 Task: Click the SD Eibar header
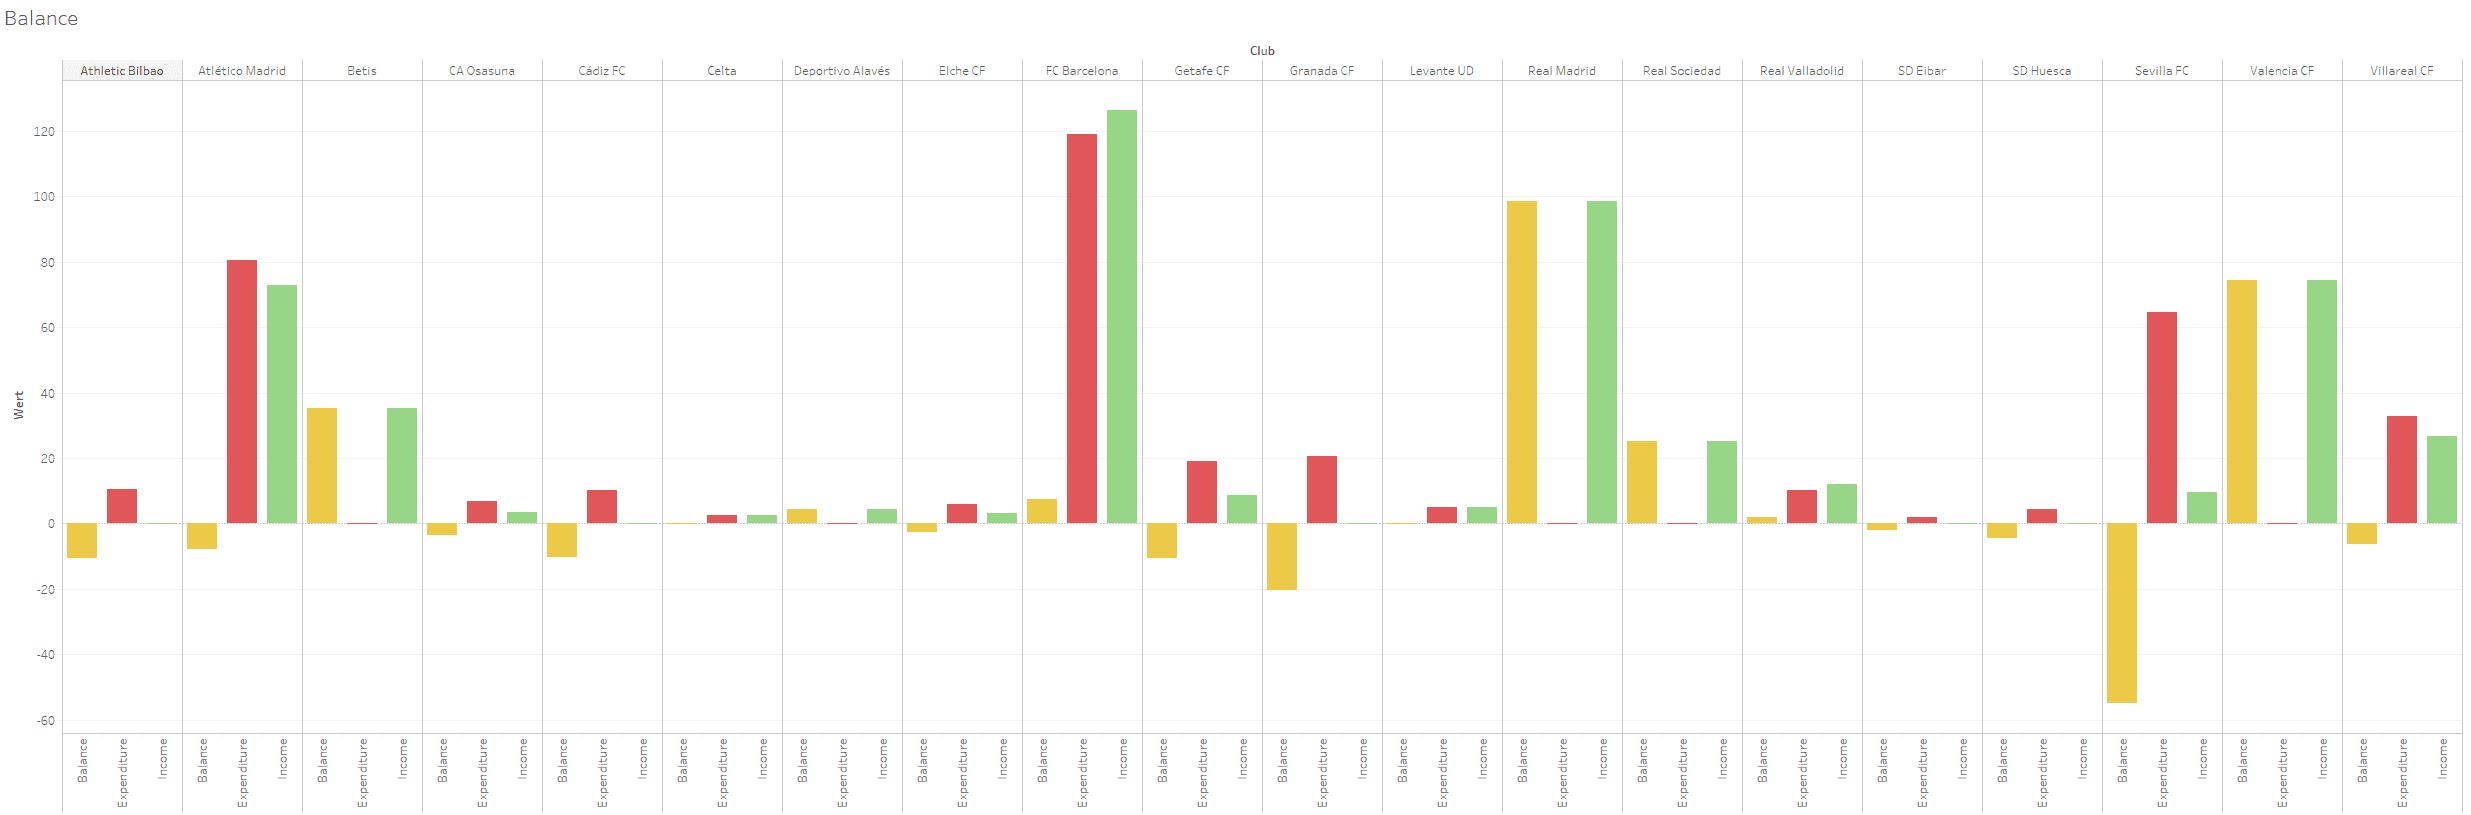(x=1922, y=71)
